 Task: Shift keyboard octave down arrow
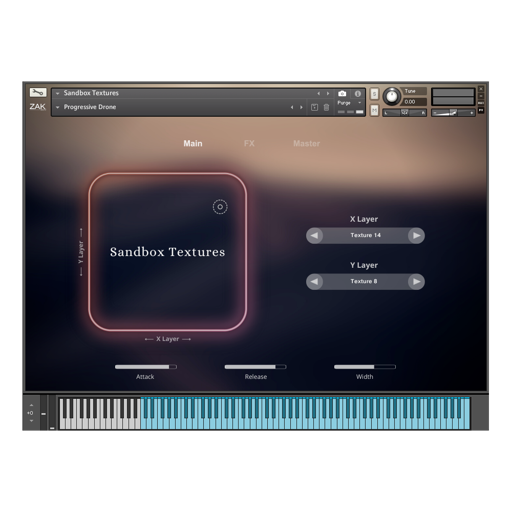pos(31,421)
